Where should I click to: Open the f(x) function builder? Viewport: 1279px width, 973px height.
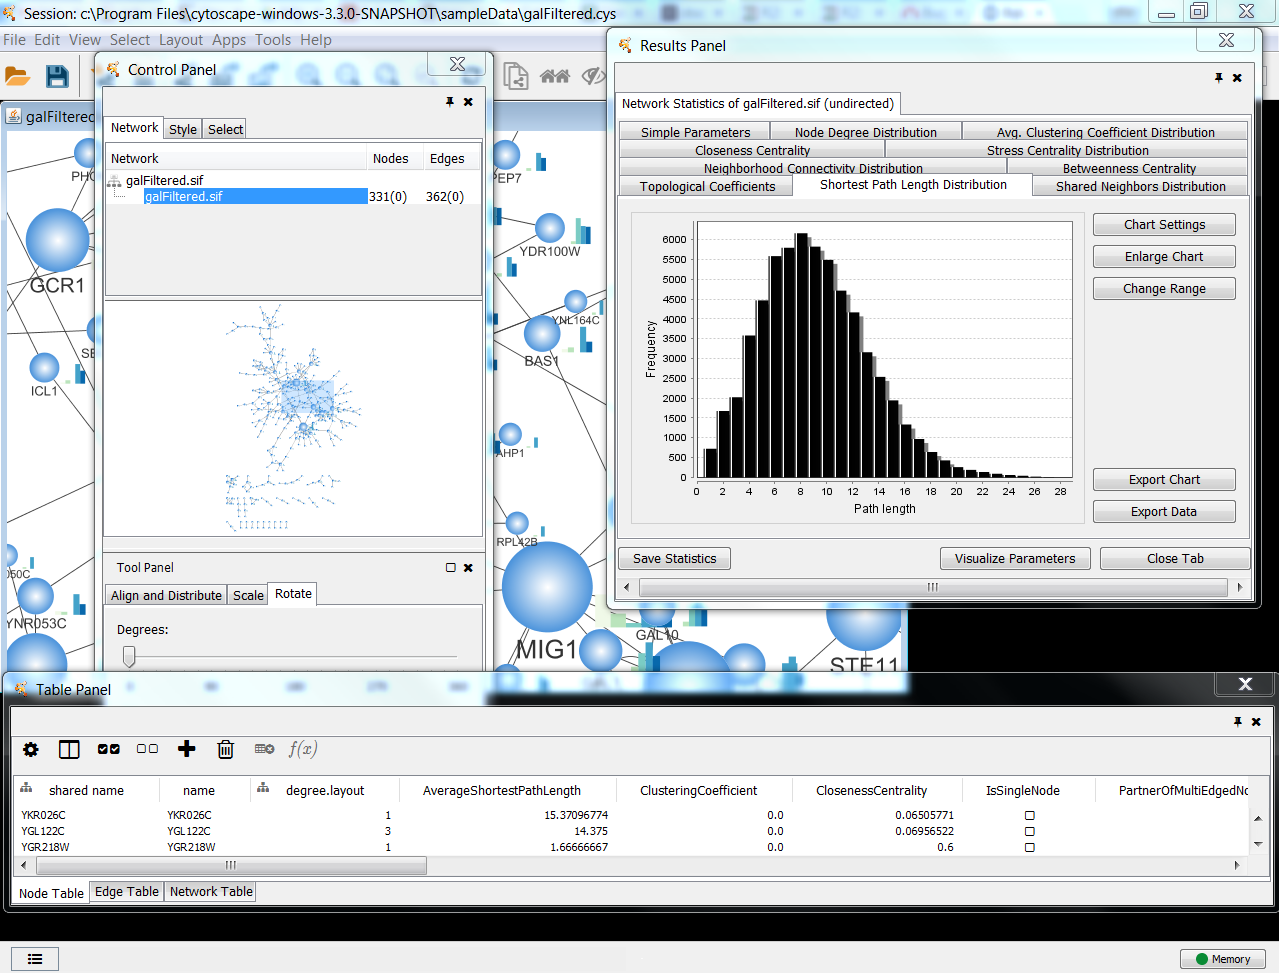pos(302,749)
